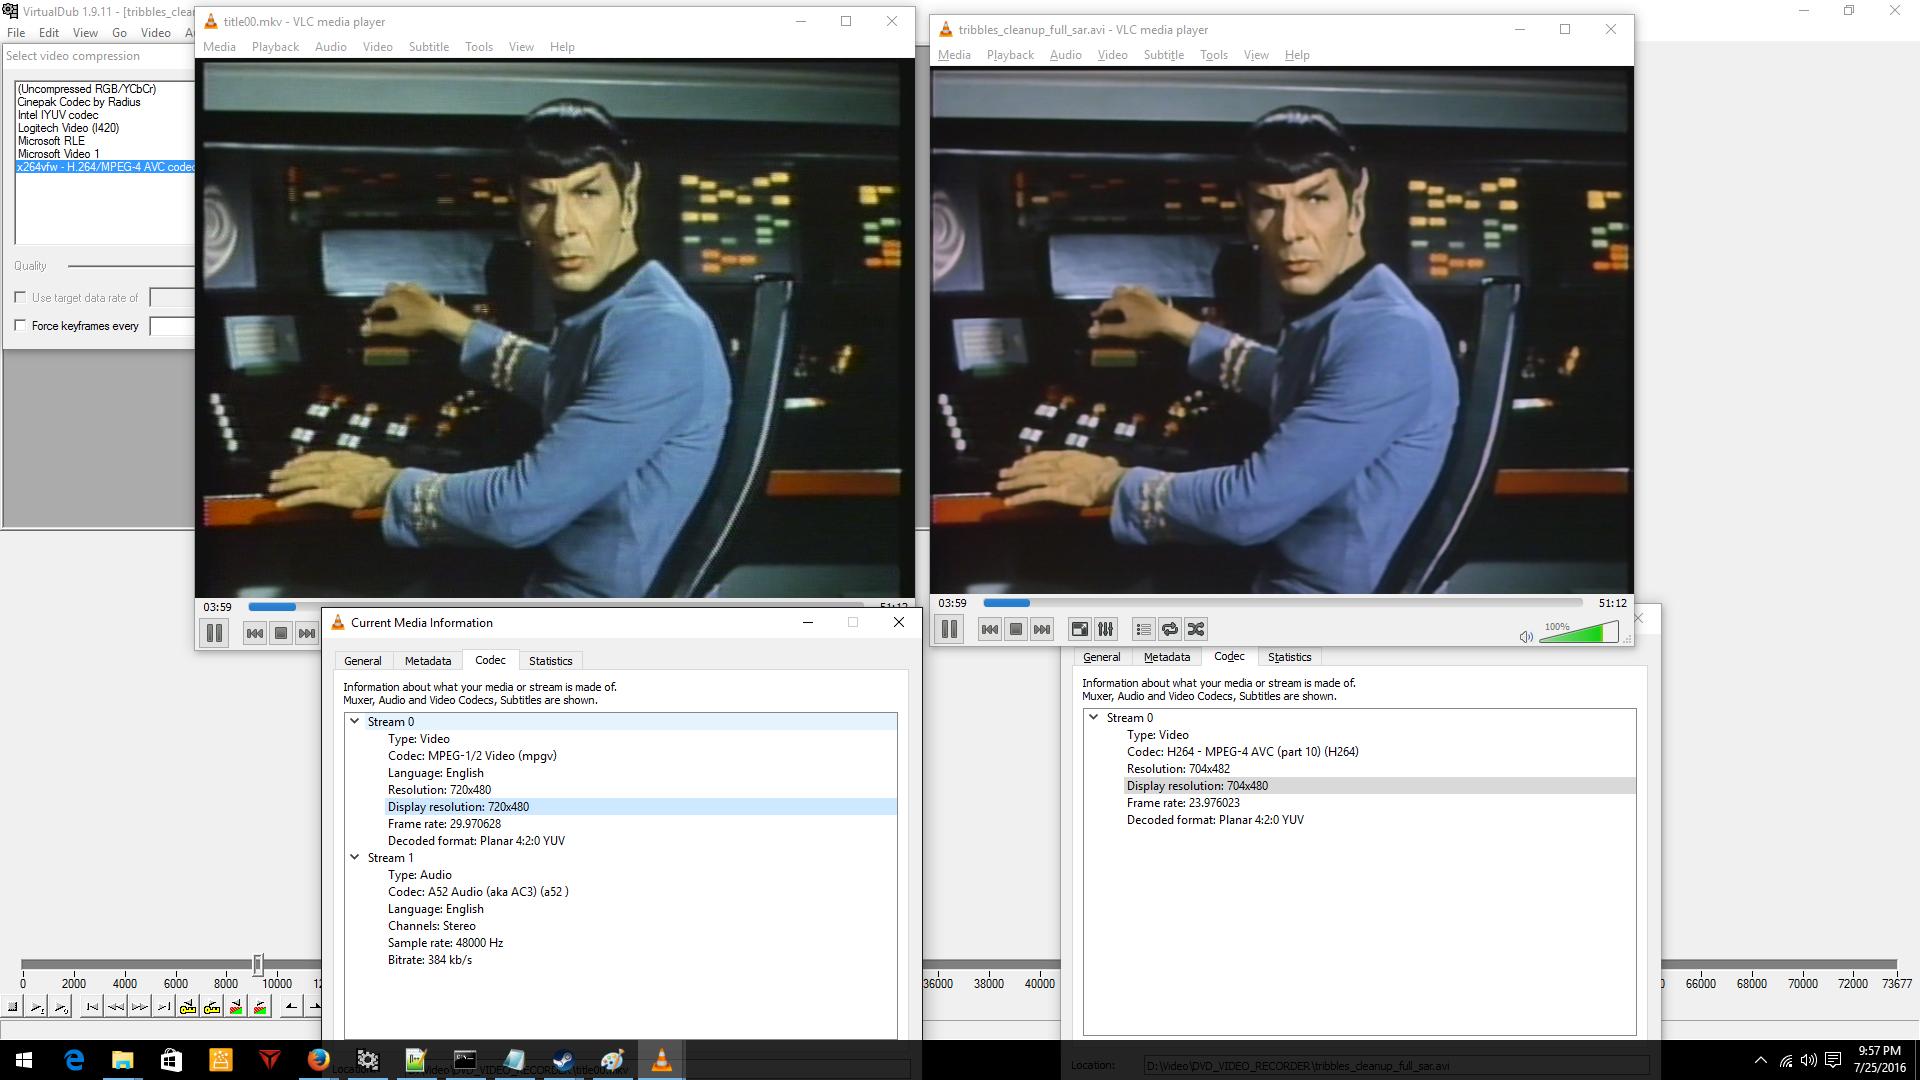The height and width of the screenshot is (1080, 1920).
Task: Stop playback in tribbles VLC window
Action: coord(1016,629)
